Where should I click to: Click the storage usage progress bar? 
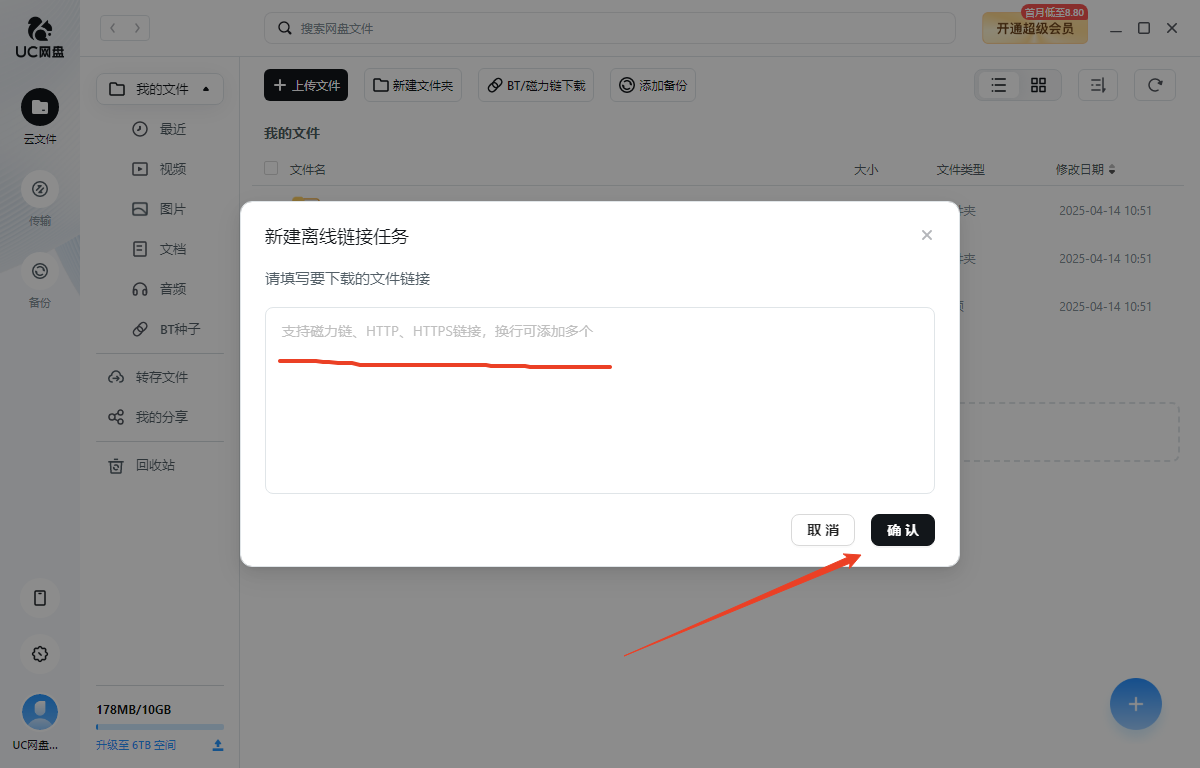coord(160,727)
